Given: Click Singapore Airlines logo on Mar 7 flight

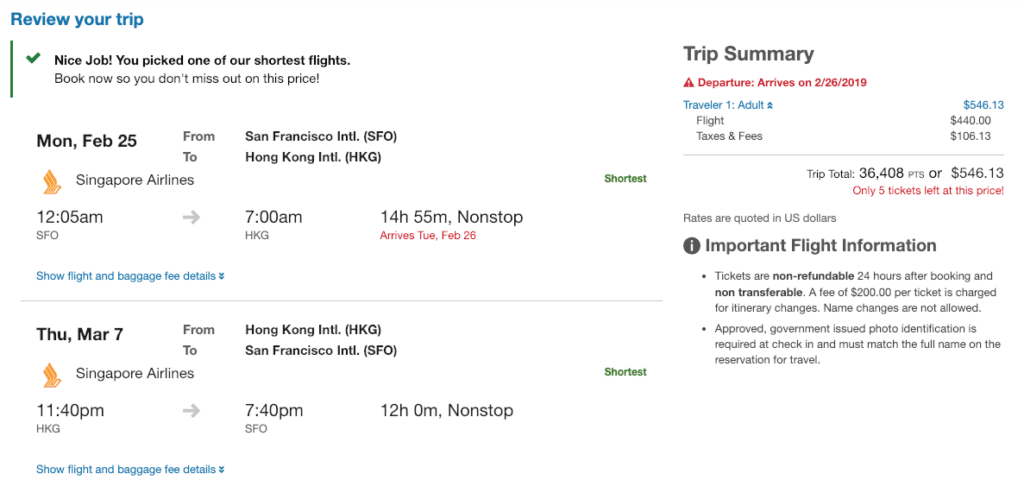Looking at the screenshot, I should click(52, 374).
